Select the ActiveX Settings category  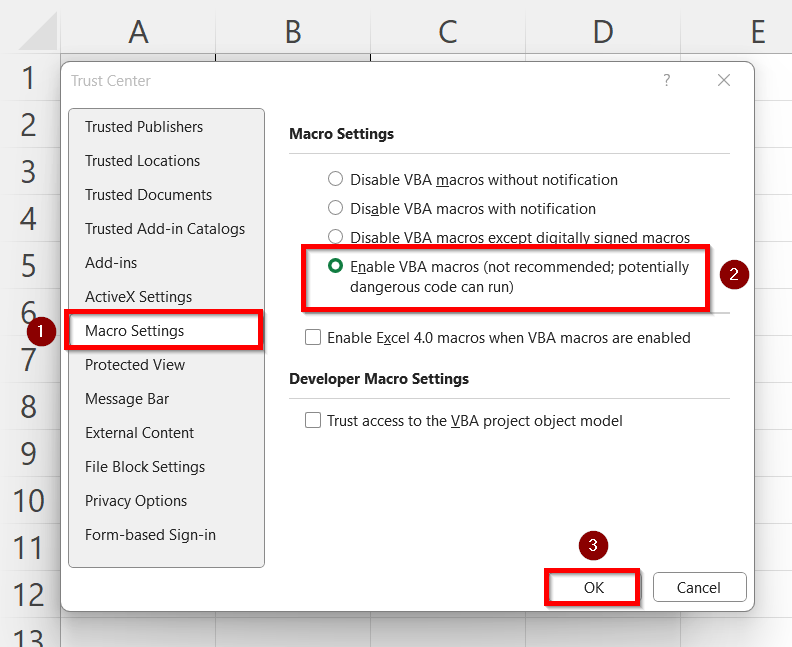point(138,297)
